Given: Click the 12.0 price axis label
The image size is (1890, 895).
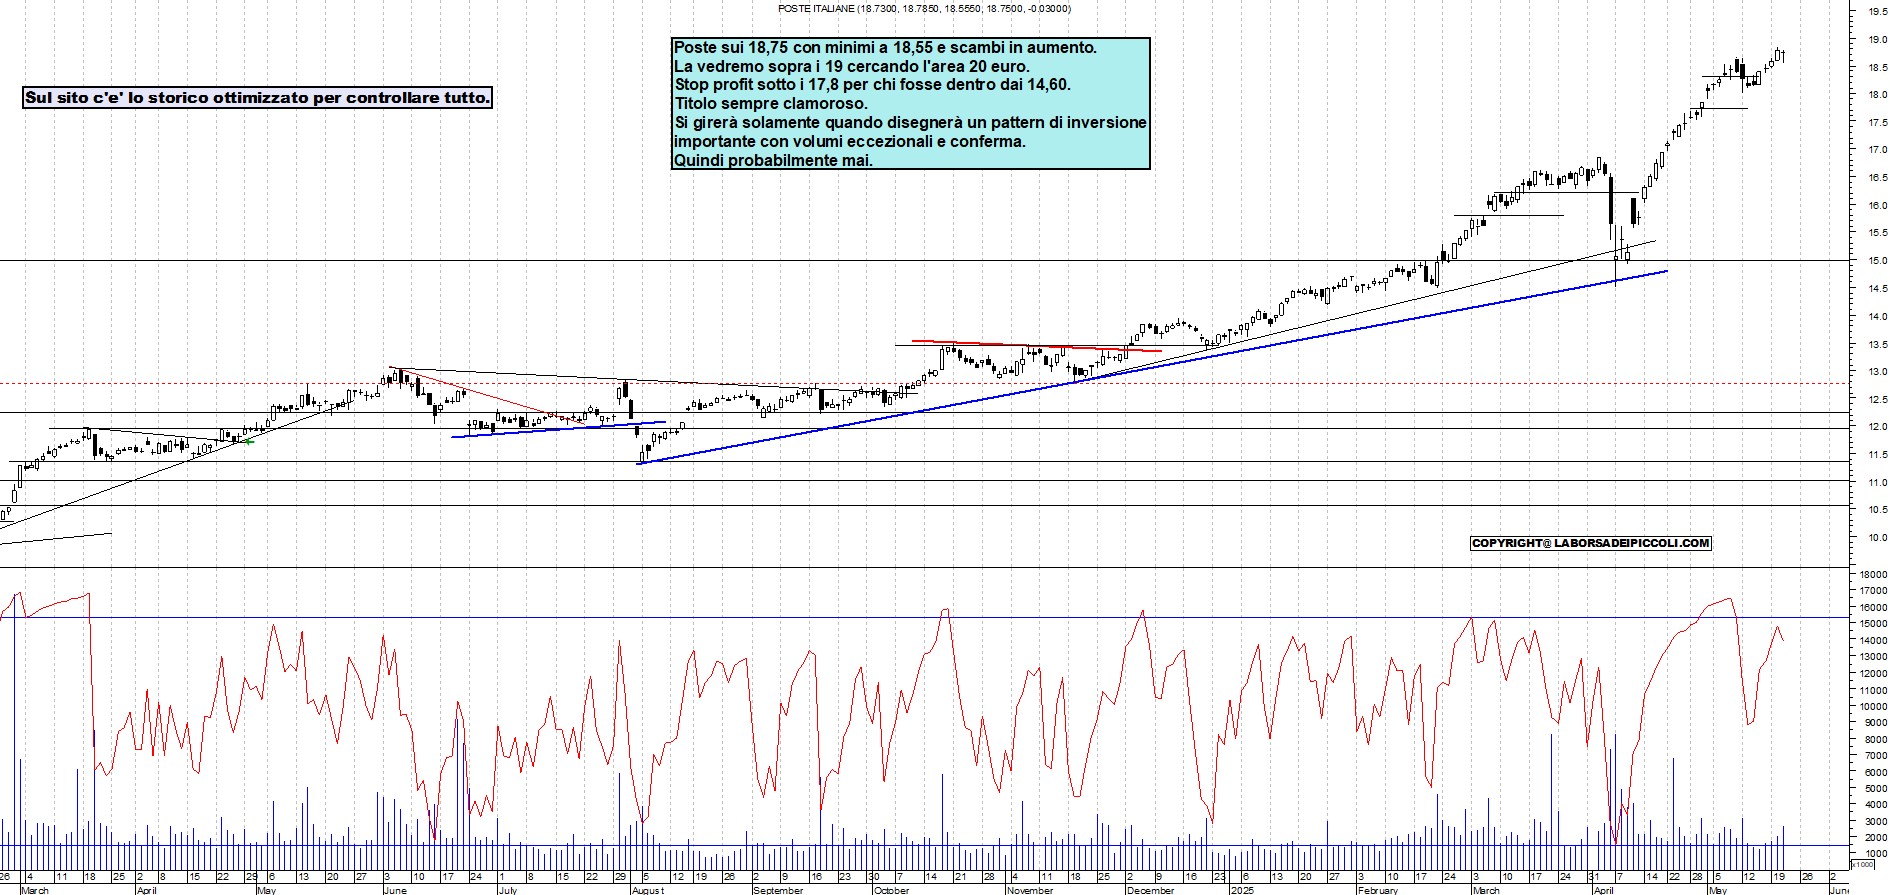Looking at the screenshot, I should tap(1877, 427).
